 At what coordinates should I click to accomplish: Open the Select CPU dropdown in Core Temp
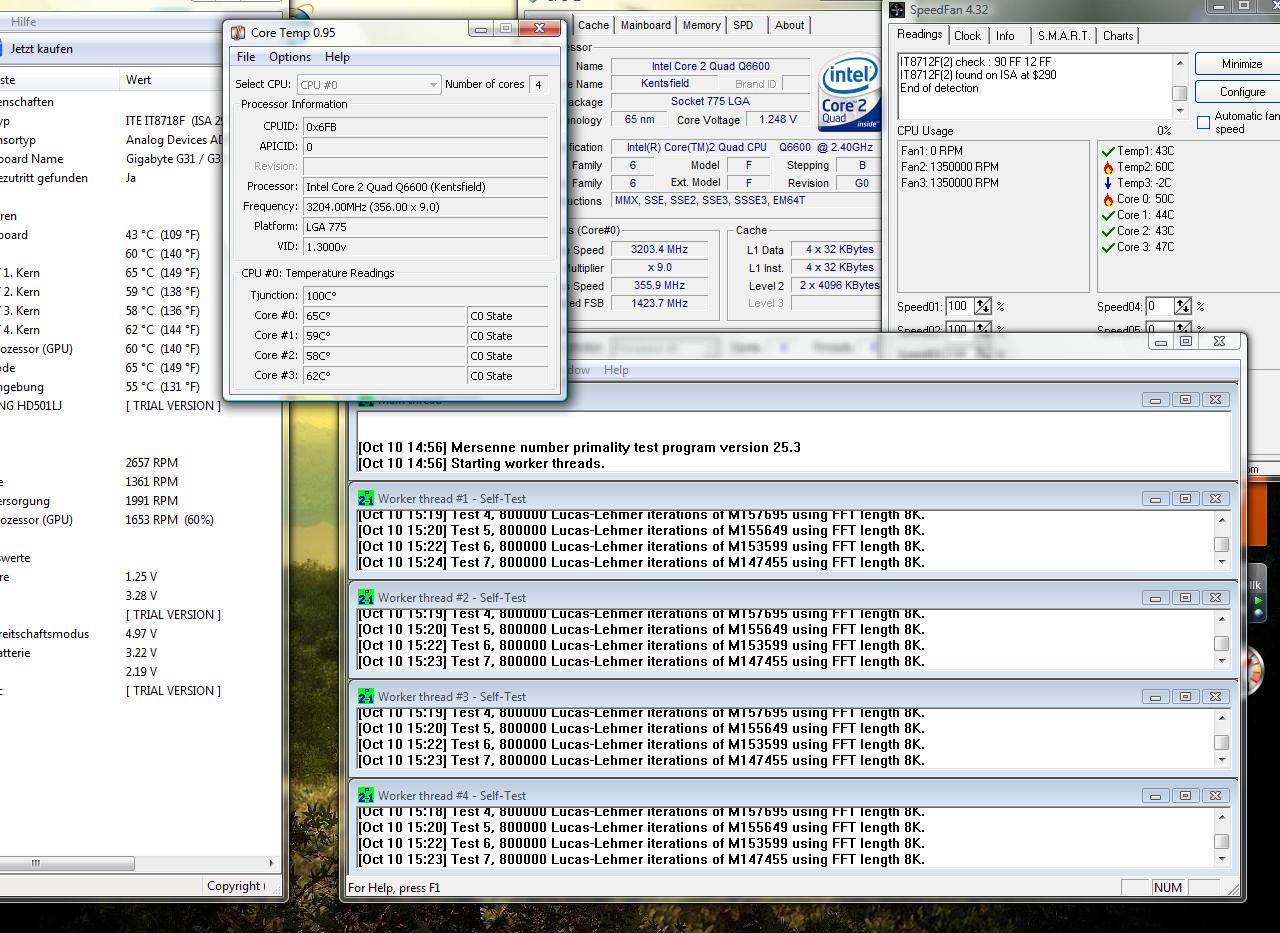[x=368, y=85]
